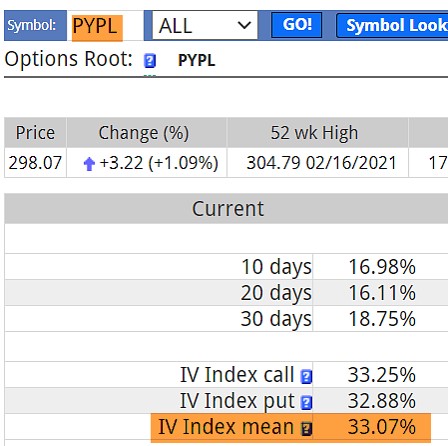Select the 20 days volatility row
Image resolution: width=448 pixels, height=446 pixels.
coord(227,293)
